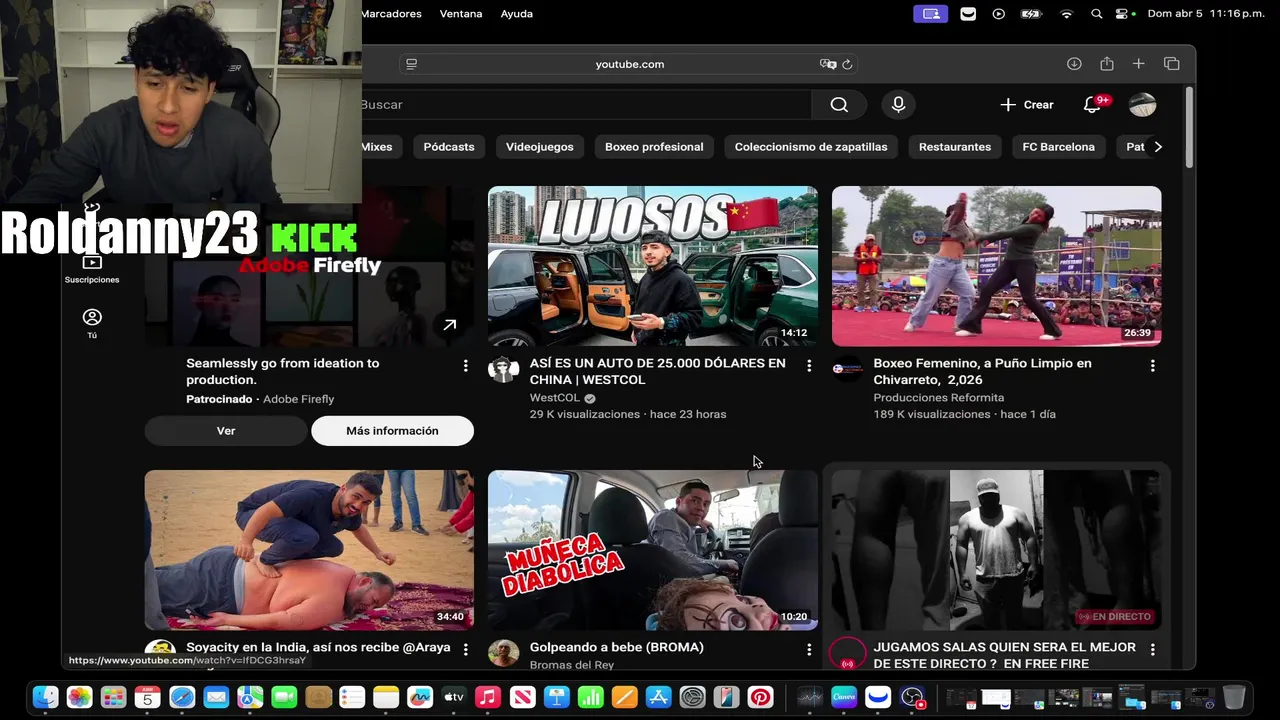Select the FC Barcelona chip
Viewport: 1280px width, 720px height.
1059,147
